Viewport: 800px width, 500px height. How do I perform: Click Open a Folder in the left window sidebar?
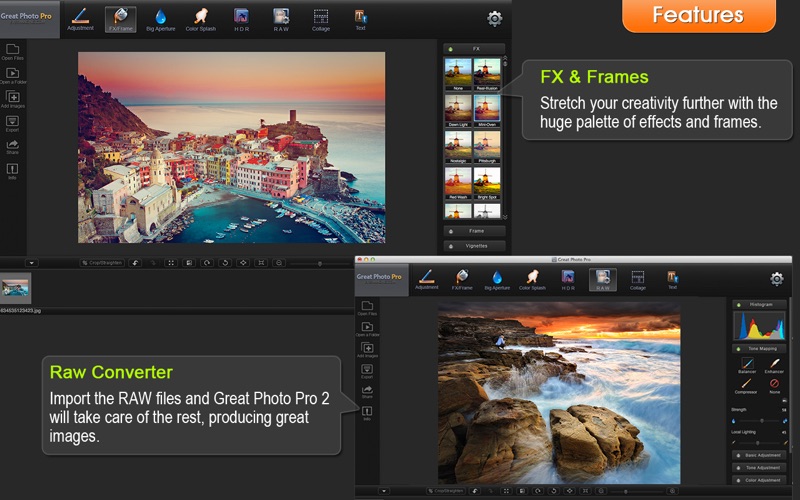click(13, 76)
